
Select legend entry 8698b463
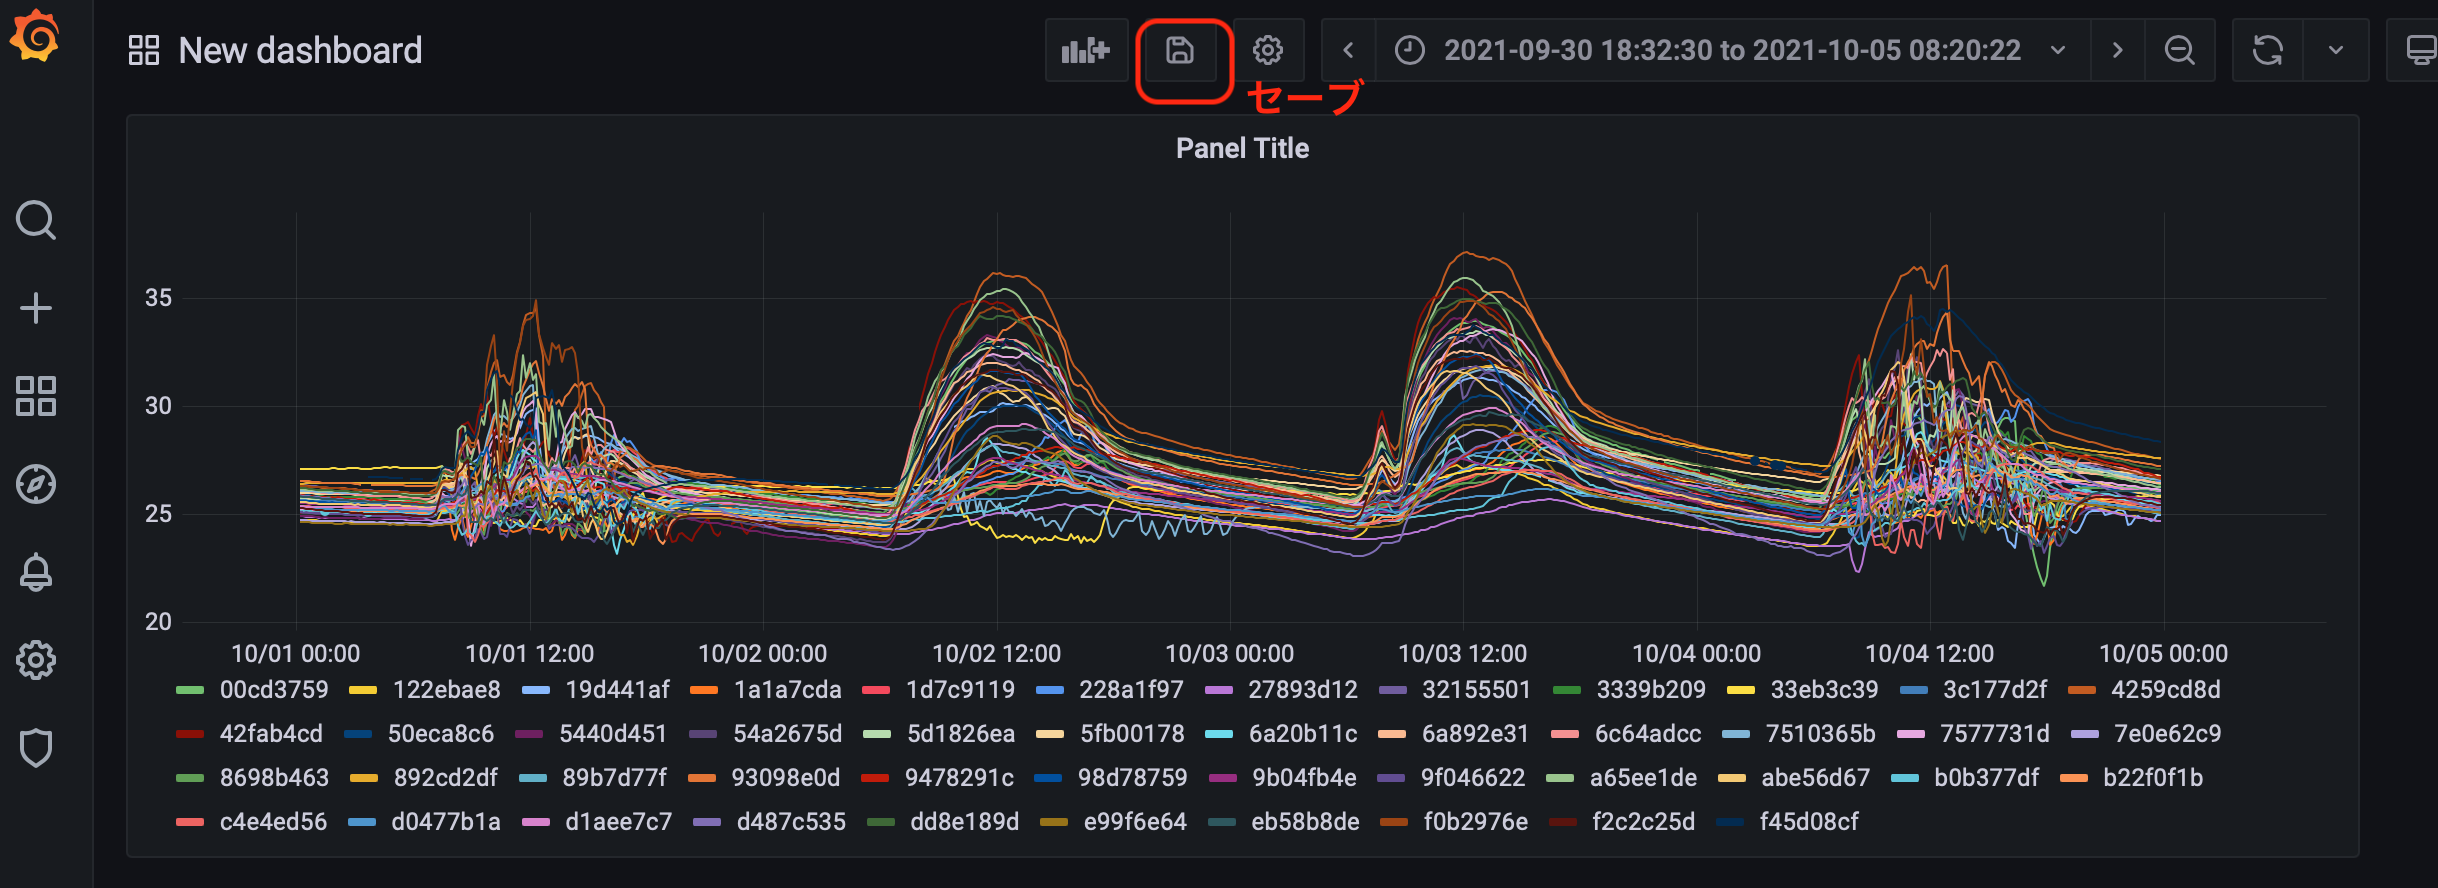(x=274, y=778)
